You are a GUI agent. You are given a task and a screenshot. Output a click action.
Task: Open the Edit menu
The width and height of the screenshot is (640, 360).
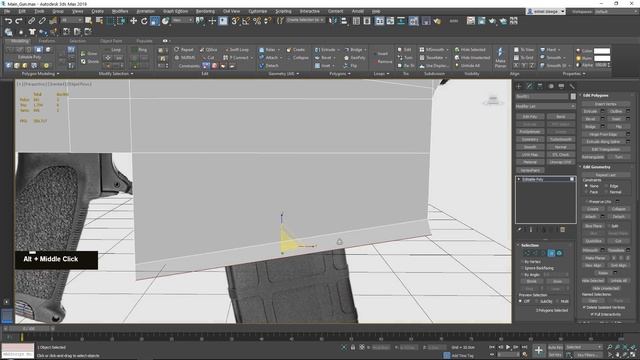(22, 11)
